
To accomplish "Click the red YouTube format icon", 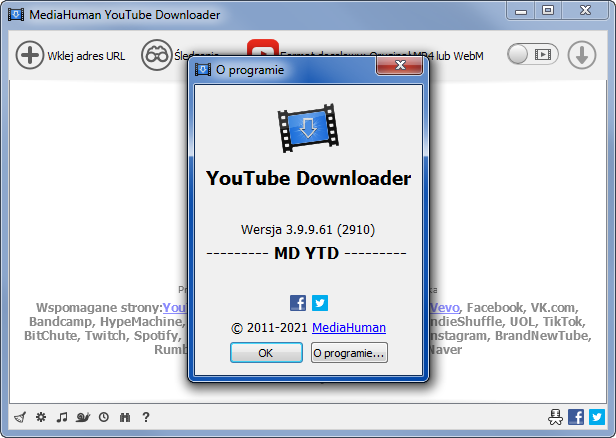I will pos(263,48).
